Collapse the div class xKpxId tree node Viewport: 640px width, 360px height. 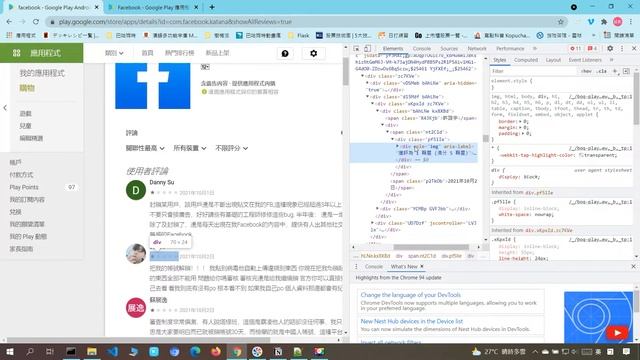point(372,104)
